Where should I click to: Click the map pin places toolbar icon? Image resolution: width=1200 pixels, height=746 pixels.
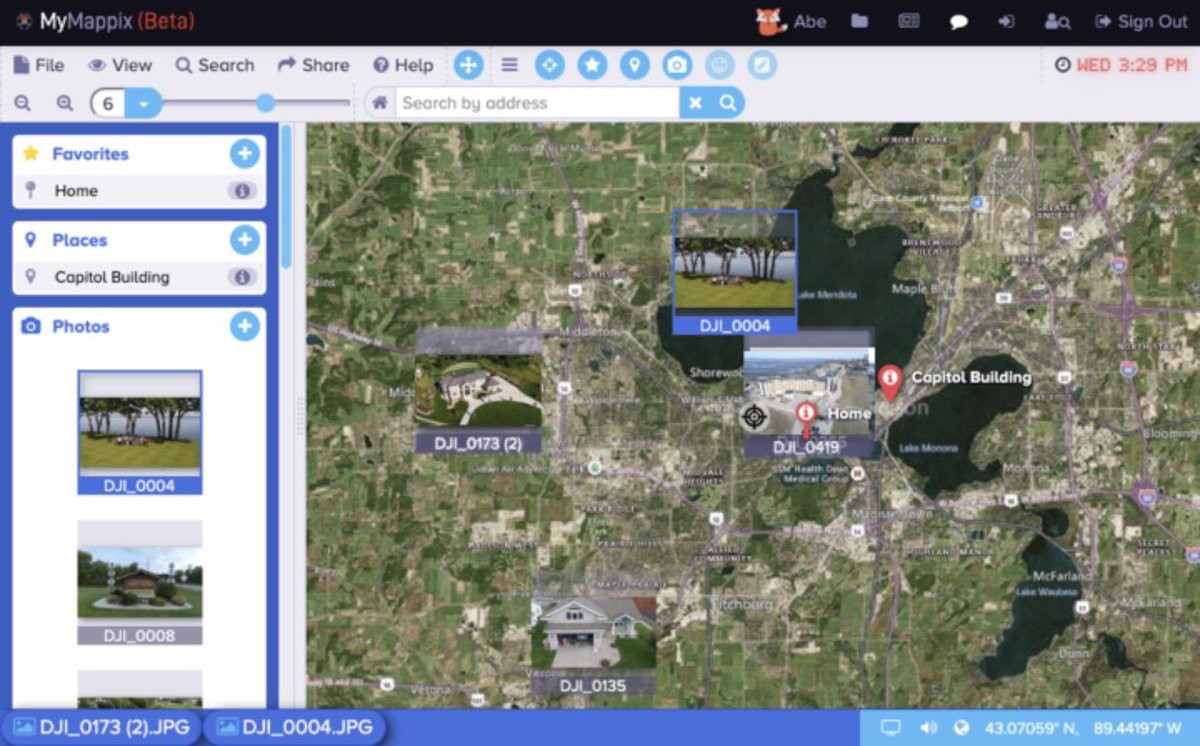pos(634,65)
